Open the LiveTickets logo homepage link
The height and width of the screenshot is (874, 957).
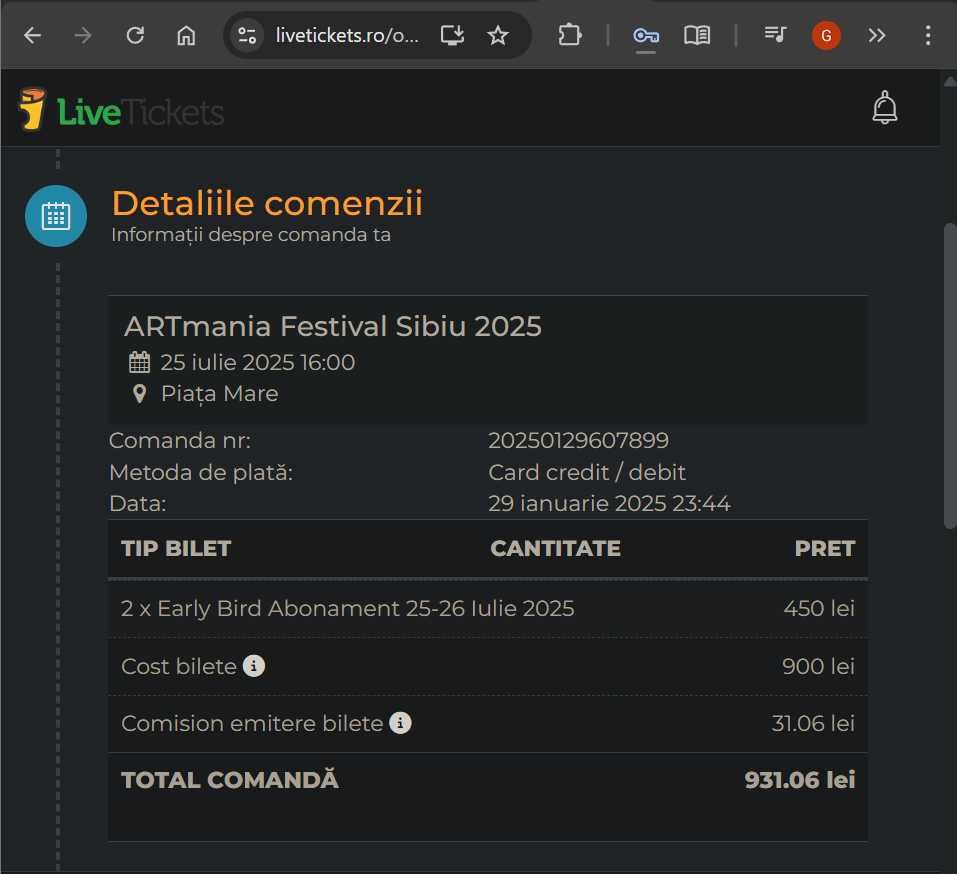coord(121,110)
